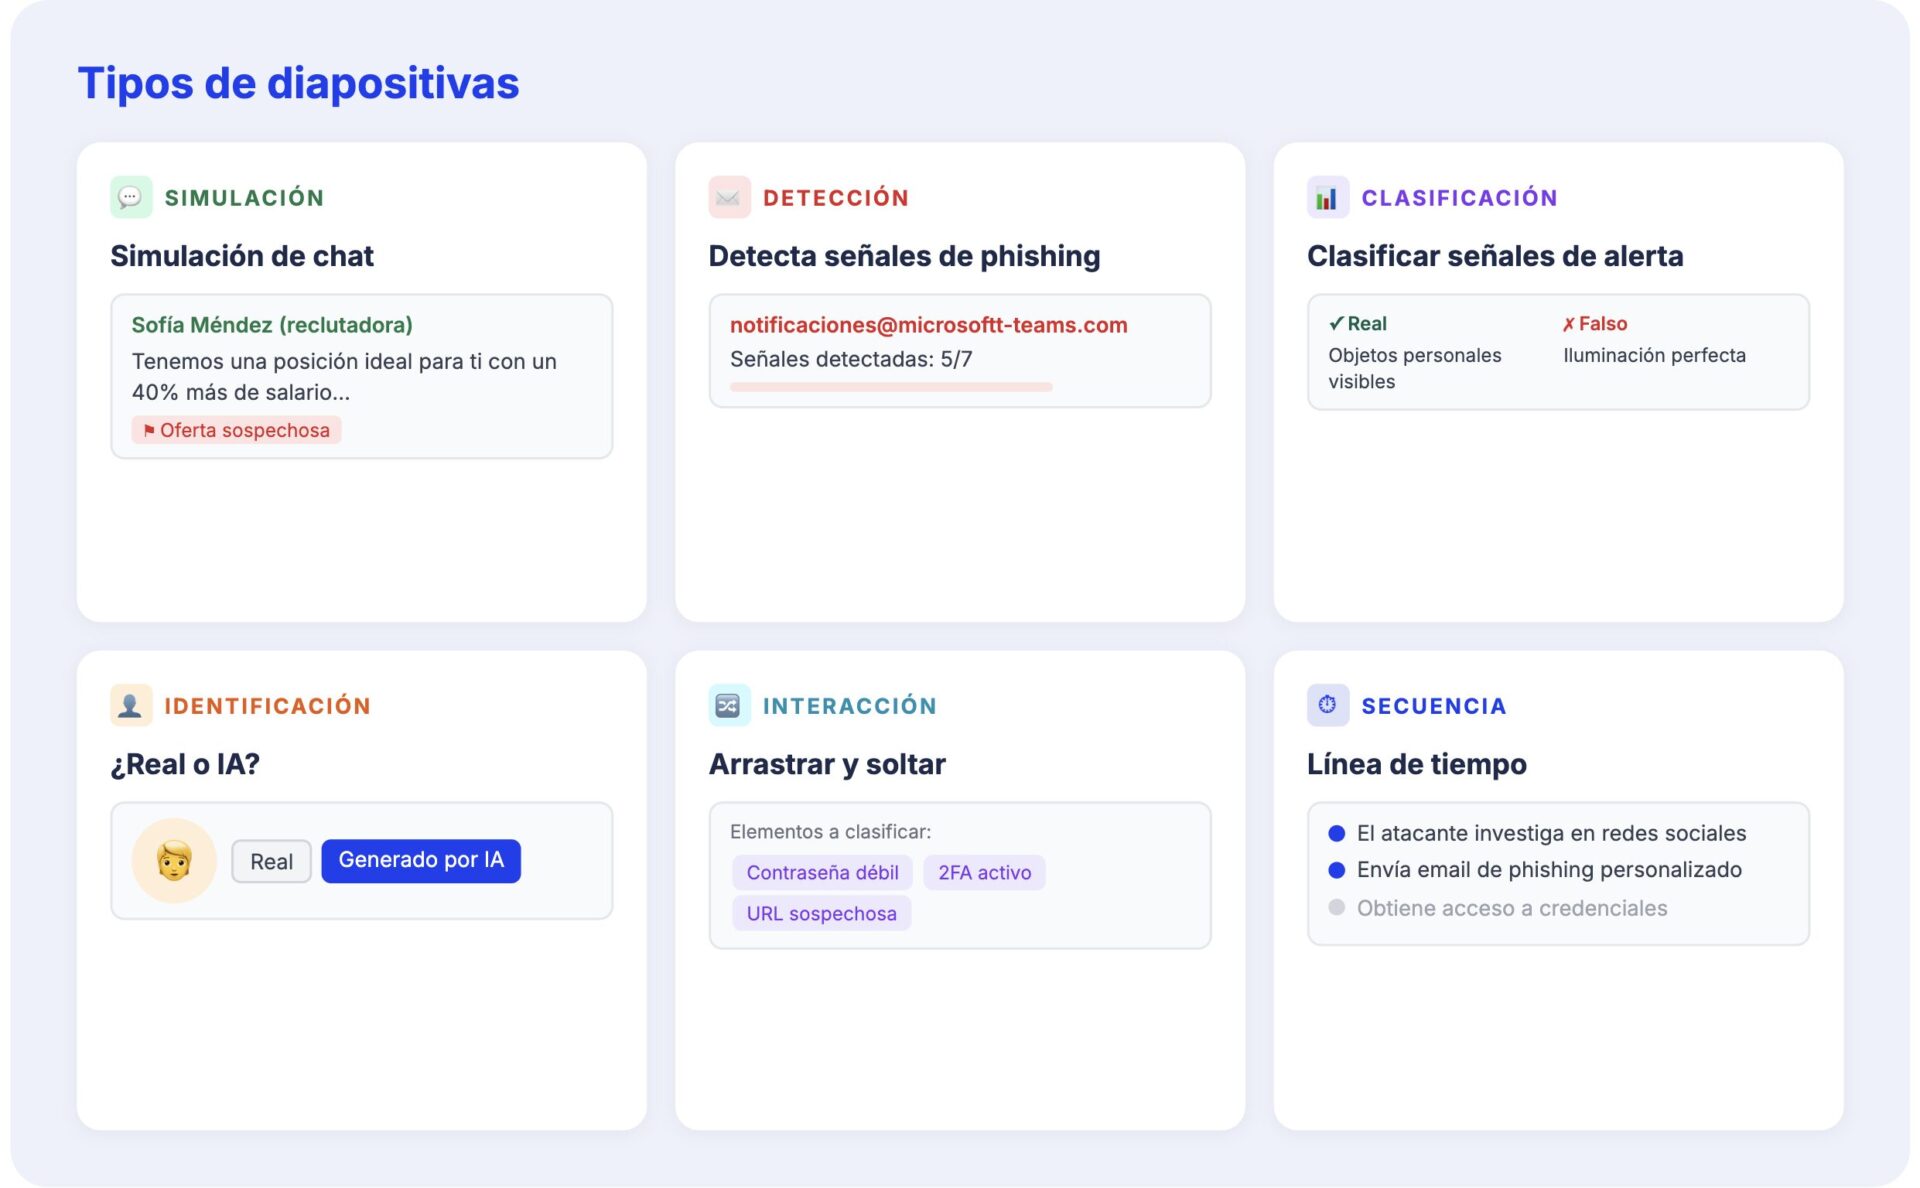The height and width of the screenshot is (1188, 1920).
Task: Switch to the SECUENCIA section
Action: point(1434,705)
